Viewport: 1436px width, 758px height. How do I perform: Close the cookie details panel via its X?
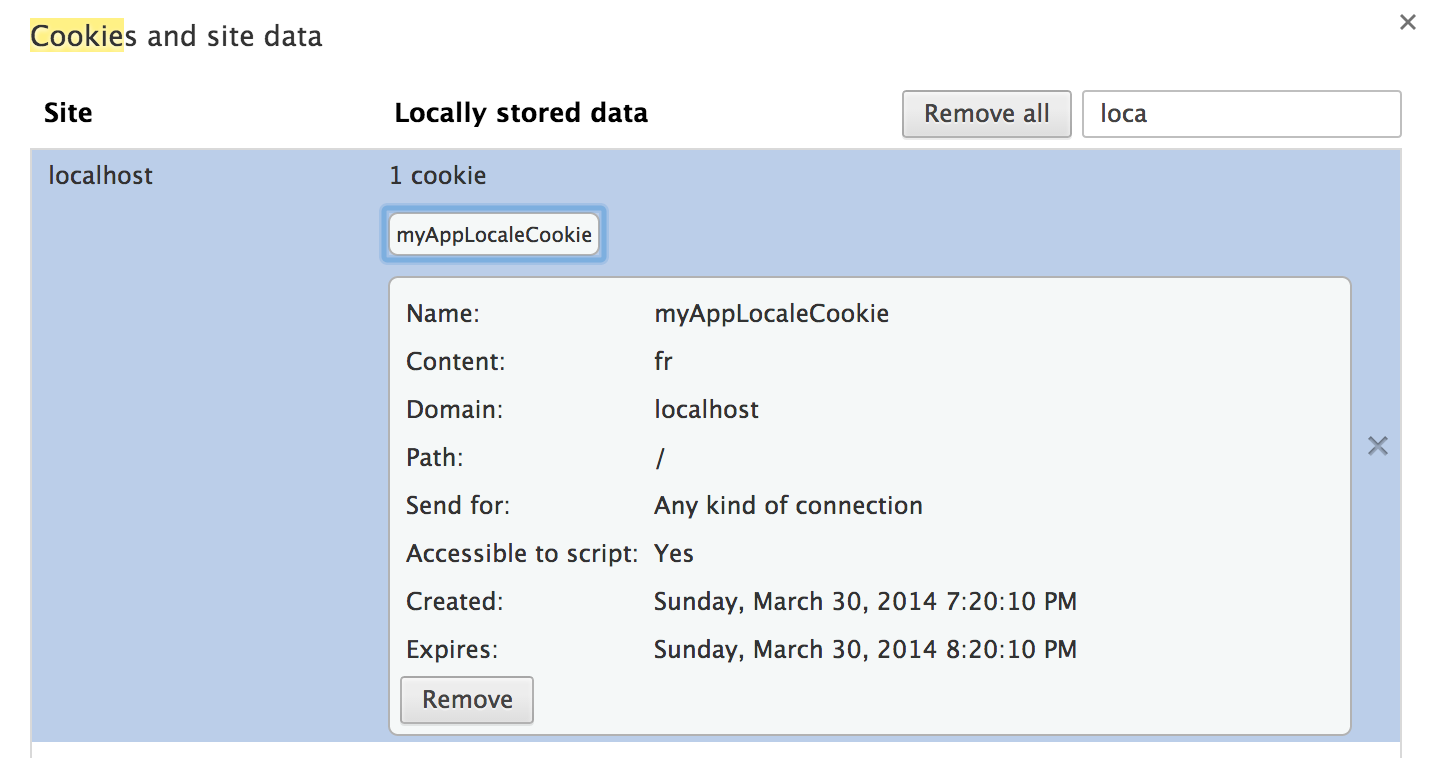point(1378,445)
